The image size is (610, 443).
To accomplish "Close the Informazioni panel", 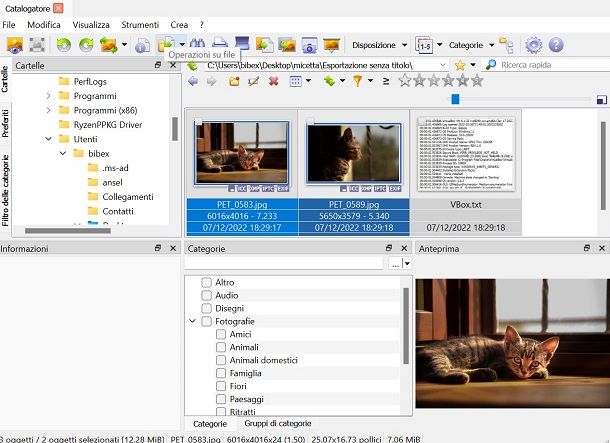I will tap(173, 248).
